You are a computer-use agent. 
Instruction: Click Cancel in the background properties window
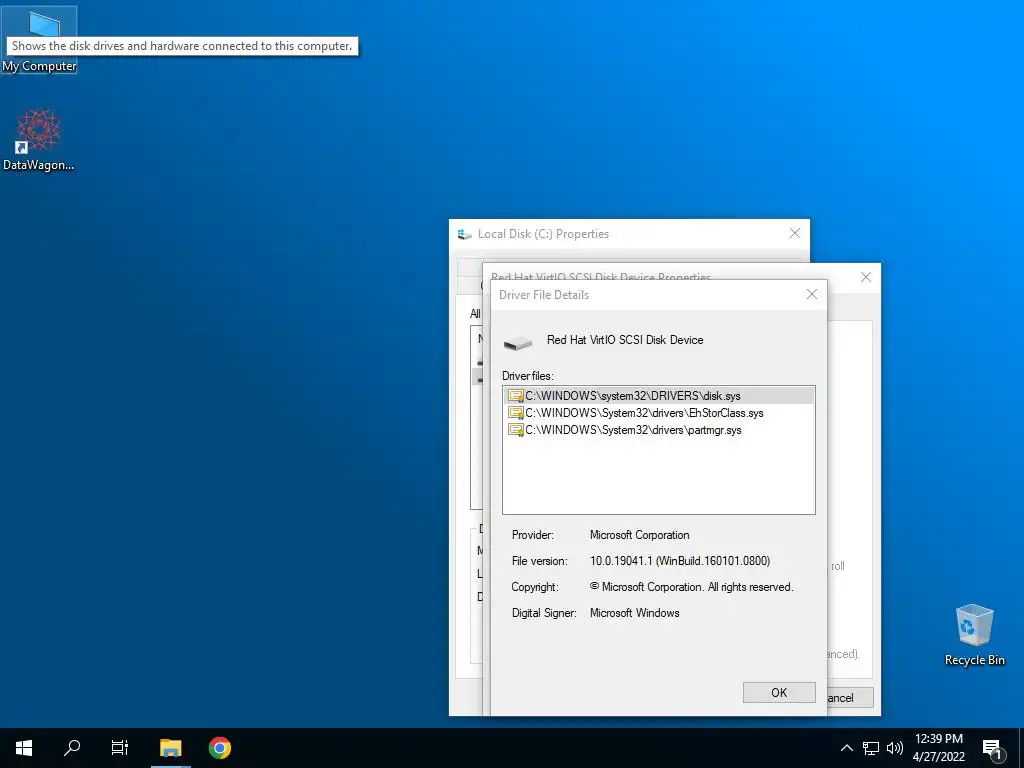point(849,697)
